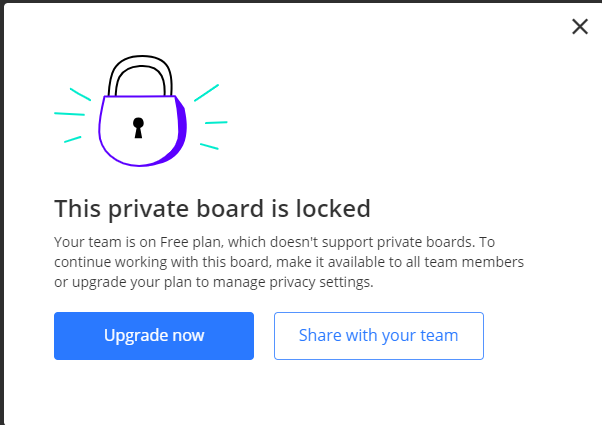The height and width of the screenshot is (425, 602).
Task: Choose Share with your team
Action: click(x=379, y=336)
